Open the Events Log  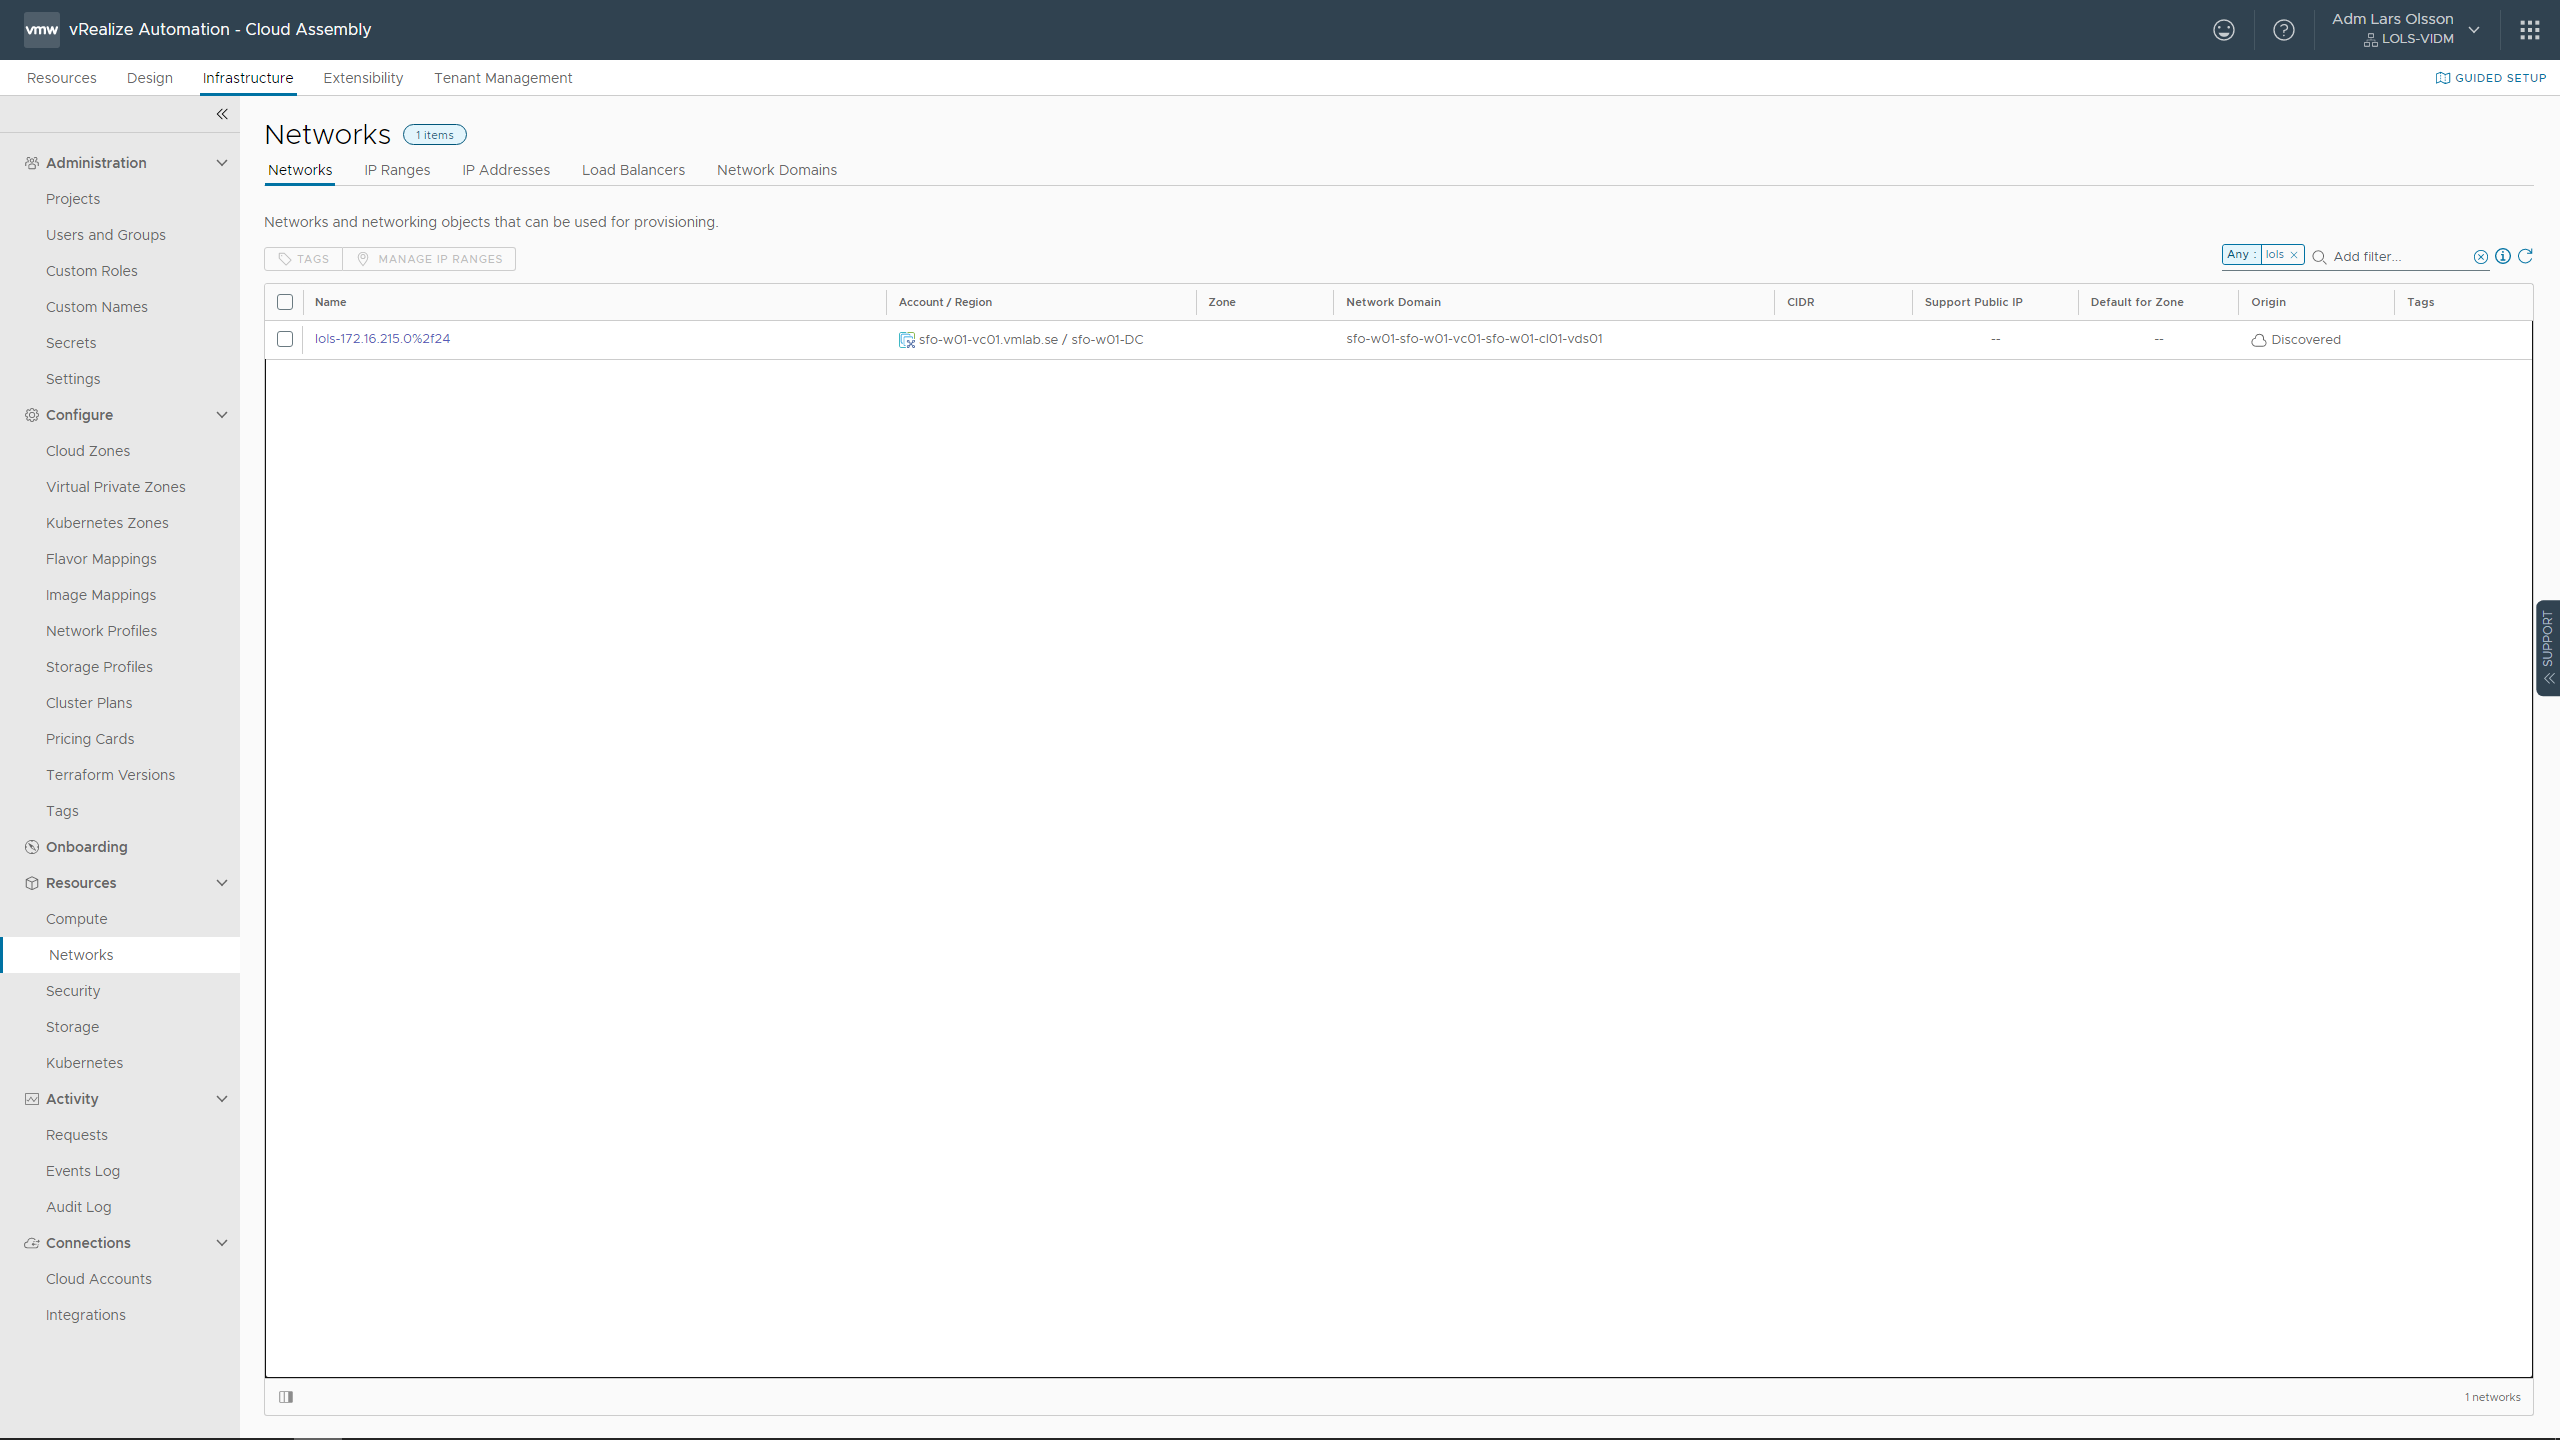click(83, 1171)
